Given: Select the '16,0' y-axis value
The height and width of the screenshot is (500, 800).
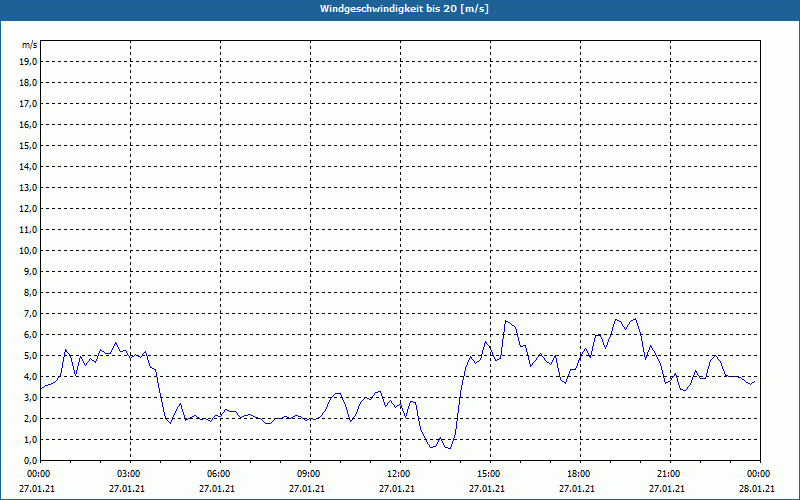Looking at the screenshot, I should [28, 124].
